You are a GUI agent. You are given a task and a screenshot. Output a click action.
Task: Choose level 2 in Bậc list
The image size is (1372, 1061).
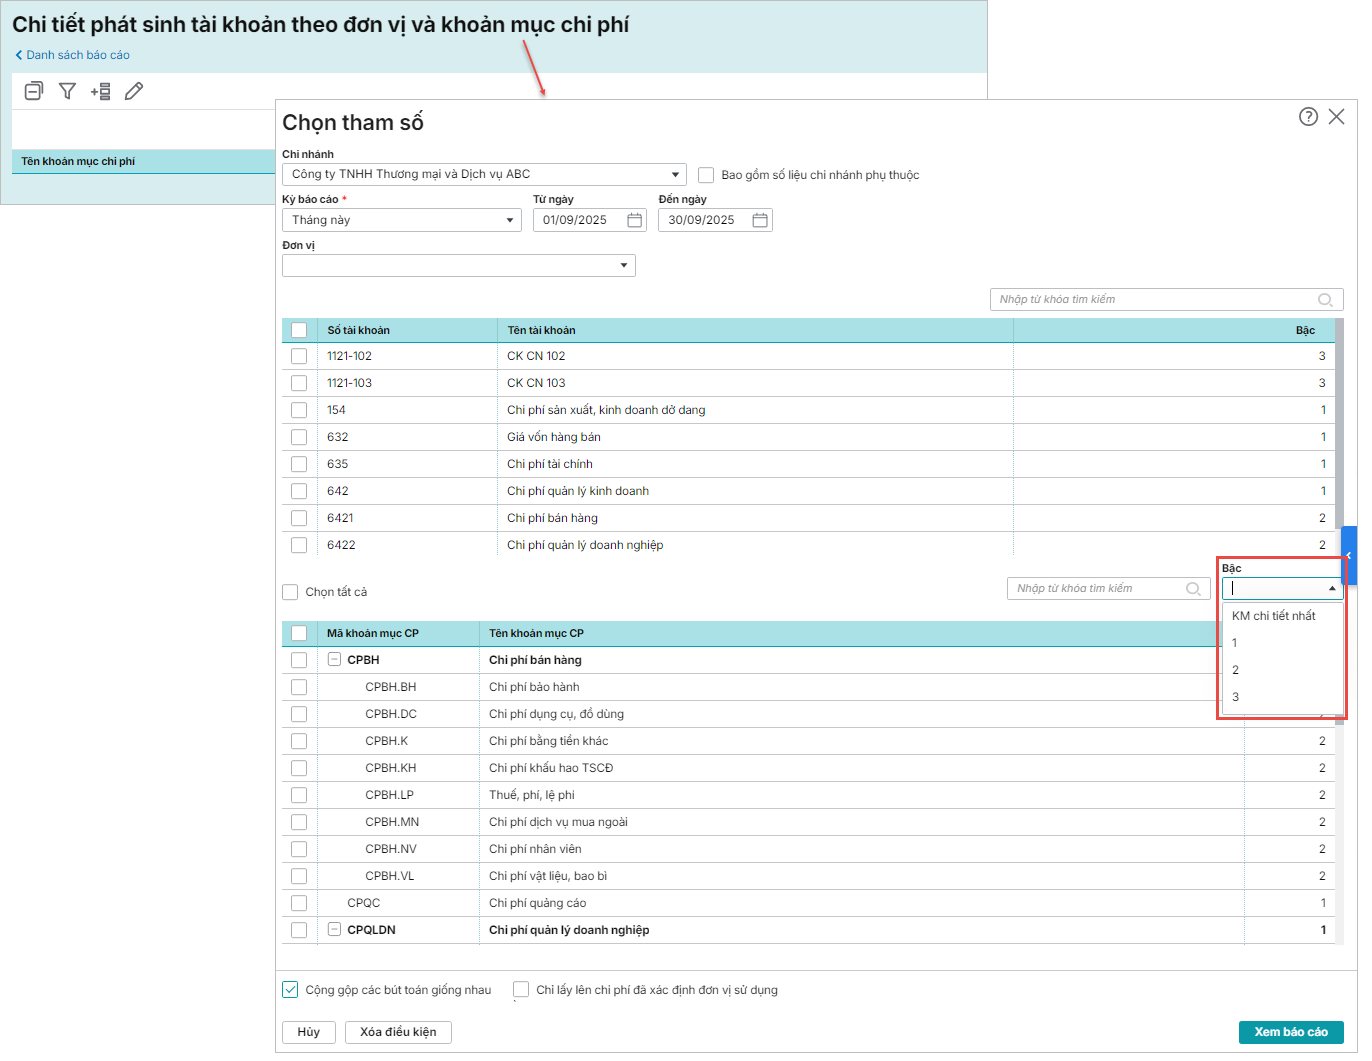tap(1236, 670)
